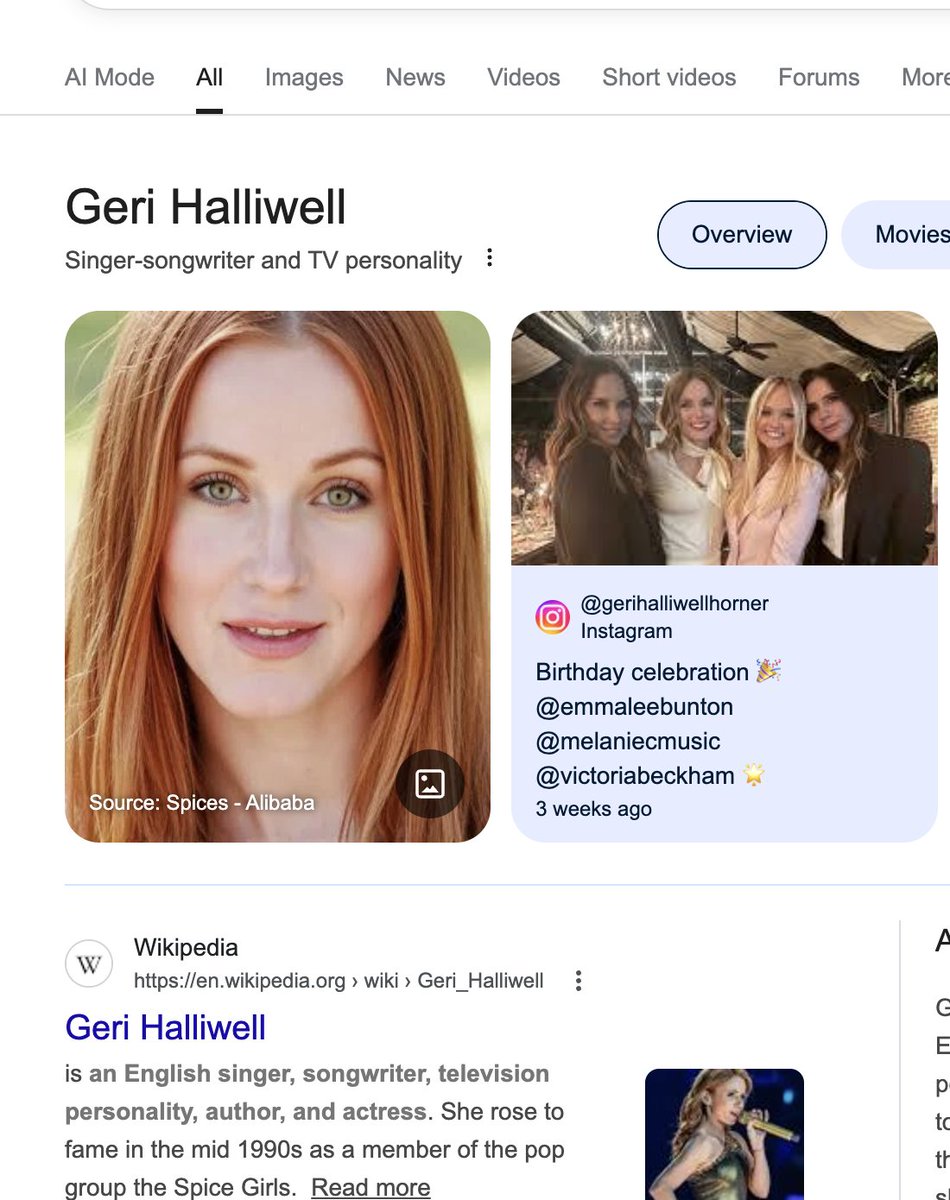The width and height of the screenshot is (950, 1200).
Task: Open three-dot menu next to Wikipedia URL
Action: [x=578, y=981]
